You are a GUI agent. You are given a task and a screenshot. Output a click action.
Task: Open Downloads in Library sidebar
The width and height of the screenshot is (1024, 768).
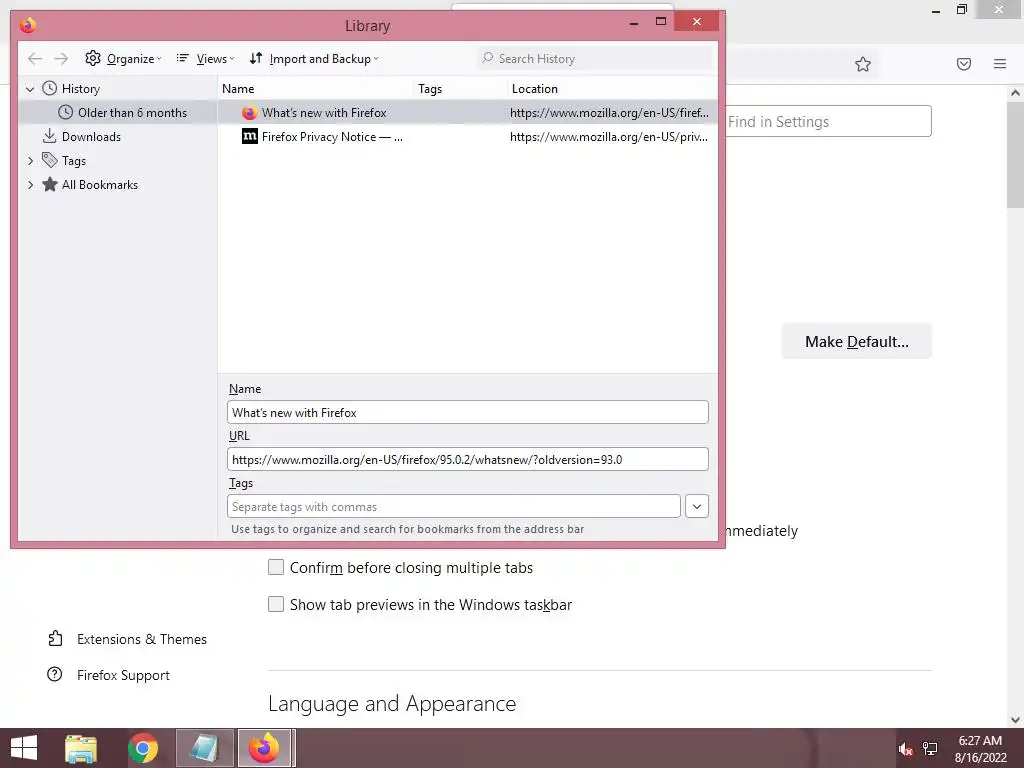click(82, 136)
